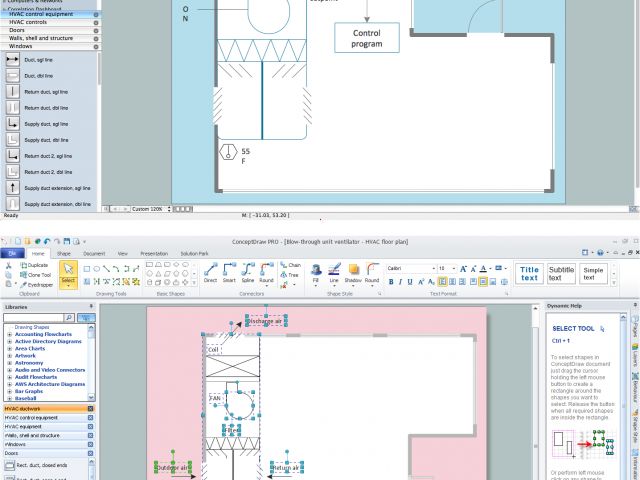Close the HVAC ductwork library

[x=90, y=409]
